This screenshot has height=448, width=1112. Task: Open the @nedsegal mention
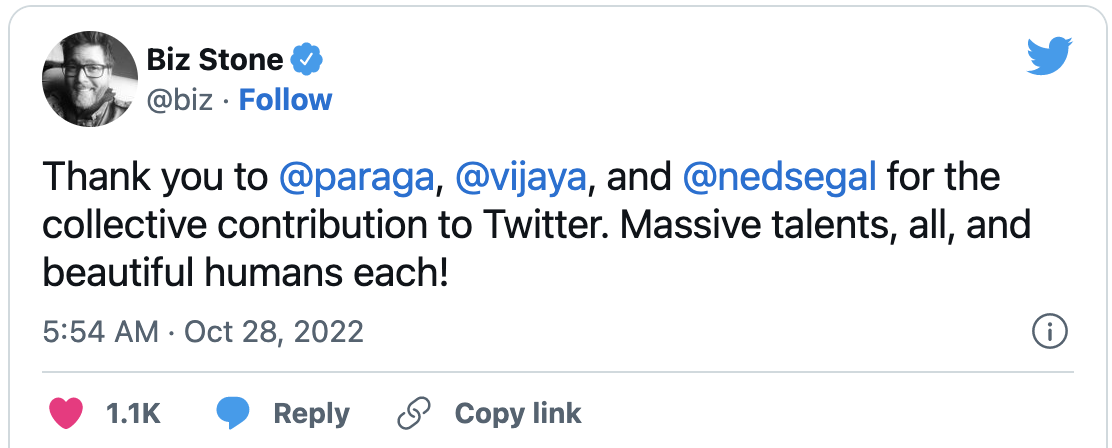[779, 179]
